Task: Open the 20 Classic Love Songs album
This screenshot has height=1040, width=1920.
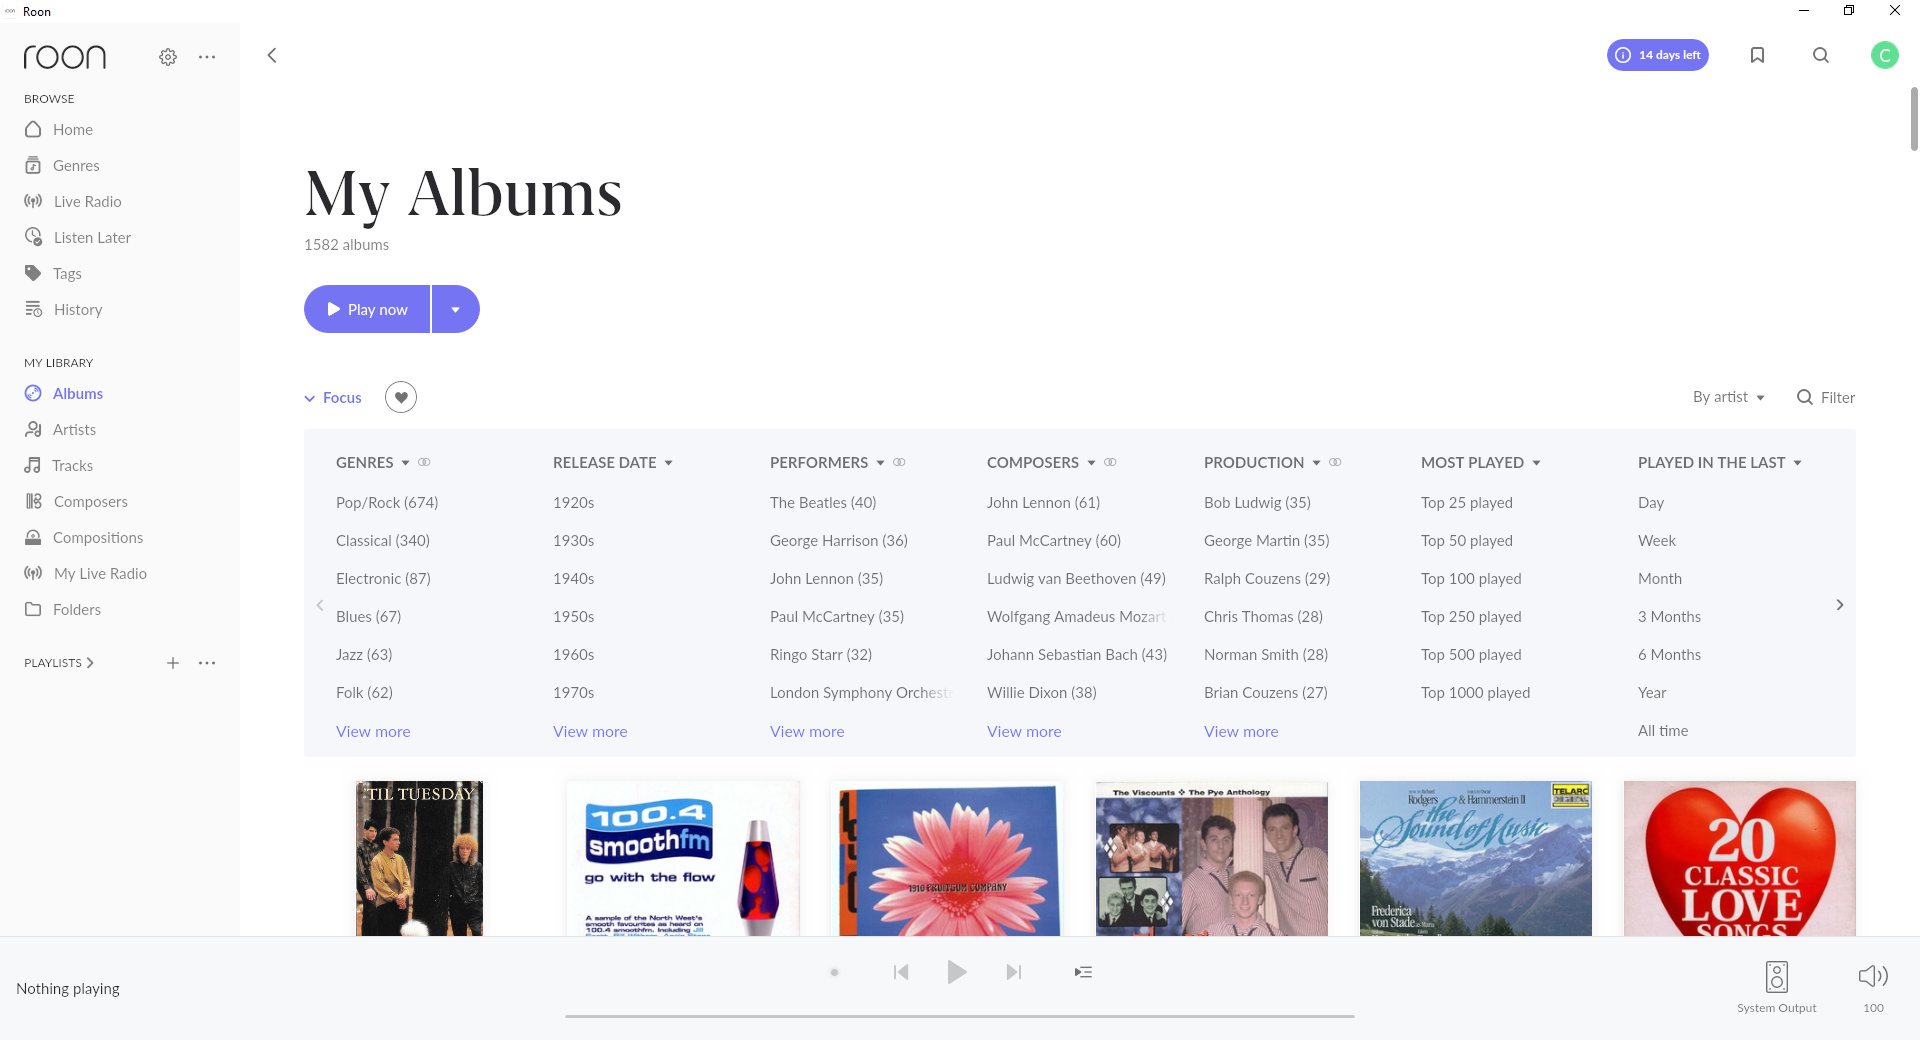Action: (x=1739, y=858)
